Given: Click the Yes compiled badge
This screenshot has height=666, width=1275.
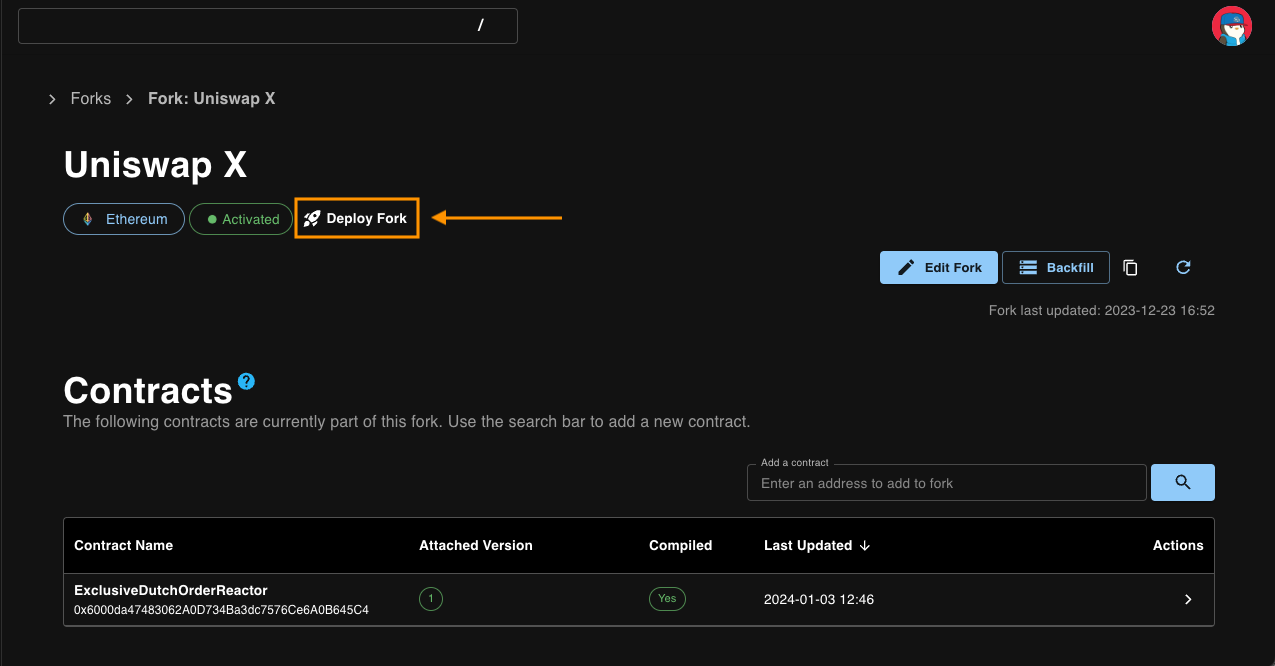Looking at the screenshot, I should pos(667,599).
